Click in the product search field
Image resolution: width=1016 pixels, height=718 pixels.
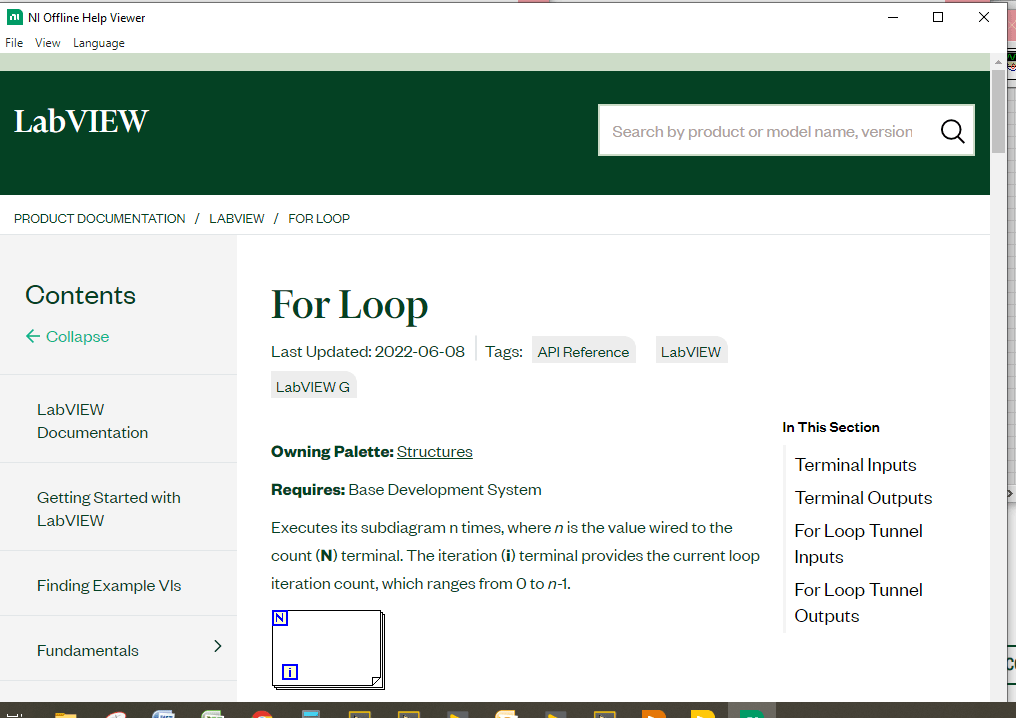coord(762,132)
